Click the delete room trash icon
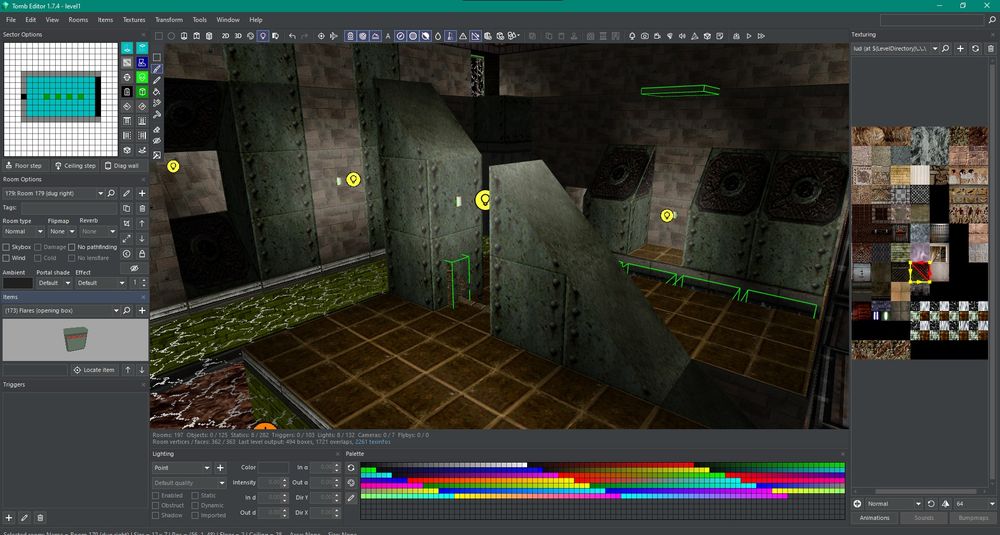This screenshot has width=1000, height=535. click(142, 208)
